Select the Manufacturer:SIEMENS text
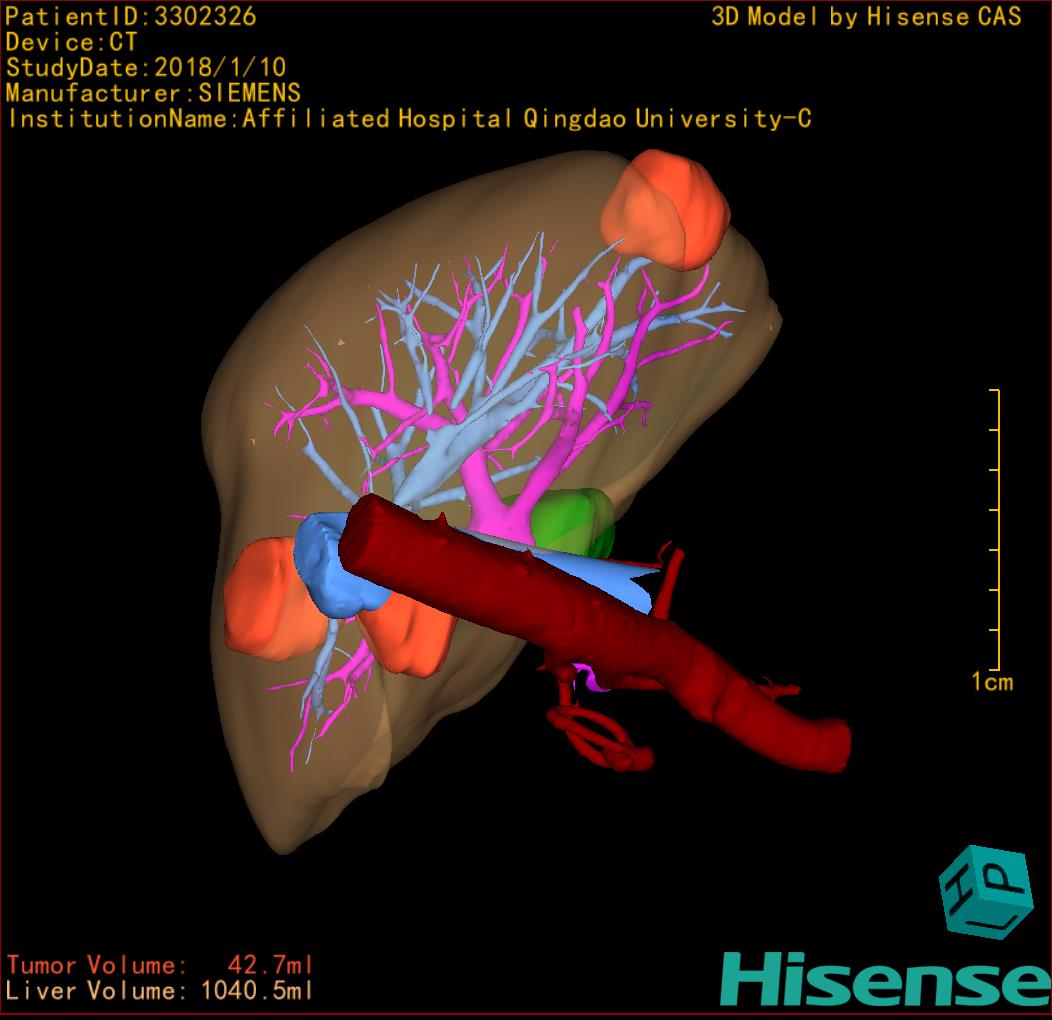This screenshot has height=1020, width=1052. point(153,93)
